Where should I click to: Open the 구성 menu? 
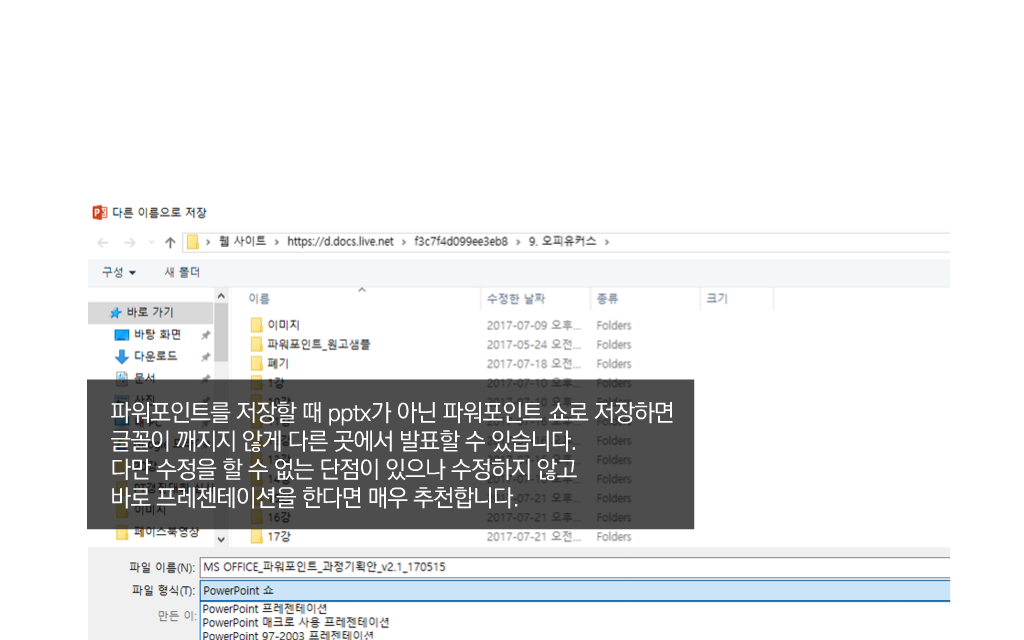(118, 272)
